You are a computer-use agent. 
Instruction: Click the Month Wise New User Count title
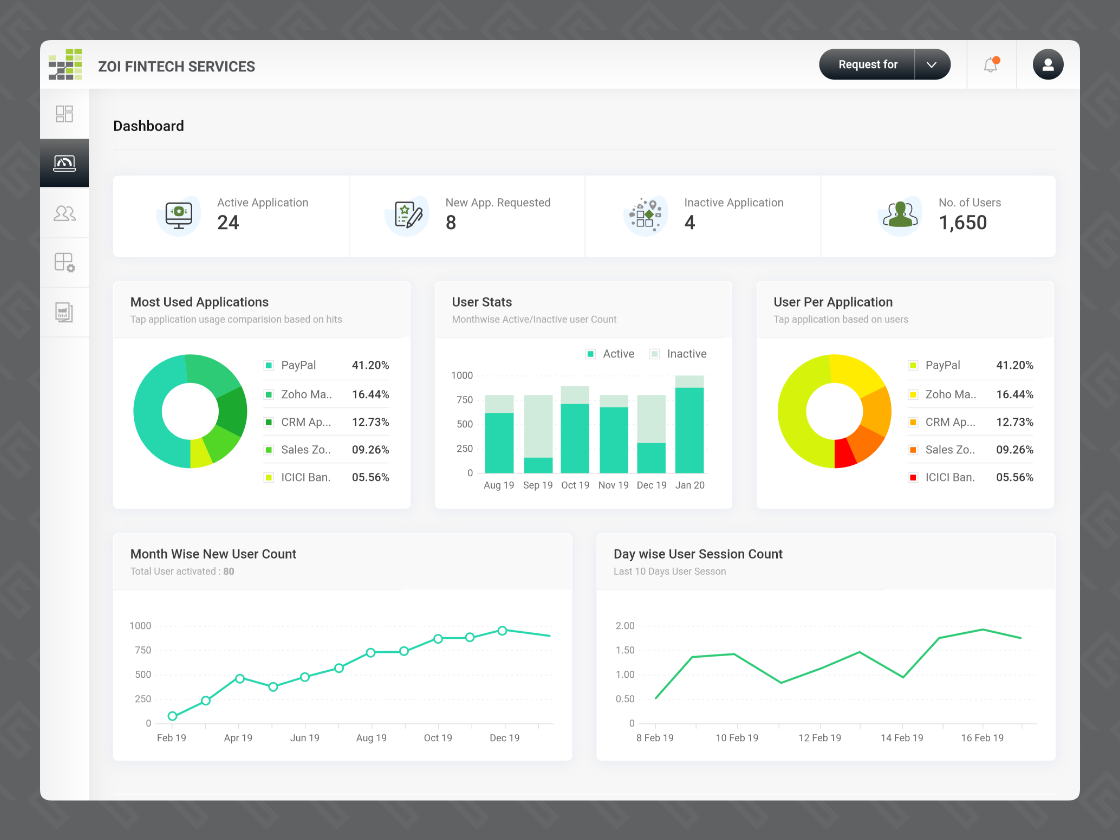pyautogui.click(x=213, y=554)
